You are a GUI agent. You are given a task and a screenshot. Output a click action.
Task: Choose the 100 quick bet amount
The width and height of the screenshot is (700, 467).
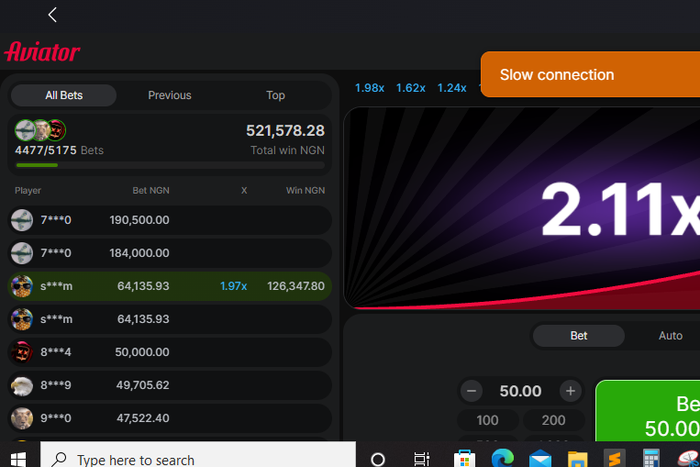487,420
